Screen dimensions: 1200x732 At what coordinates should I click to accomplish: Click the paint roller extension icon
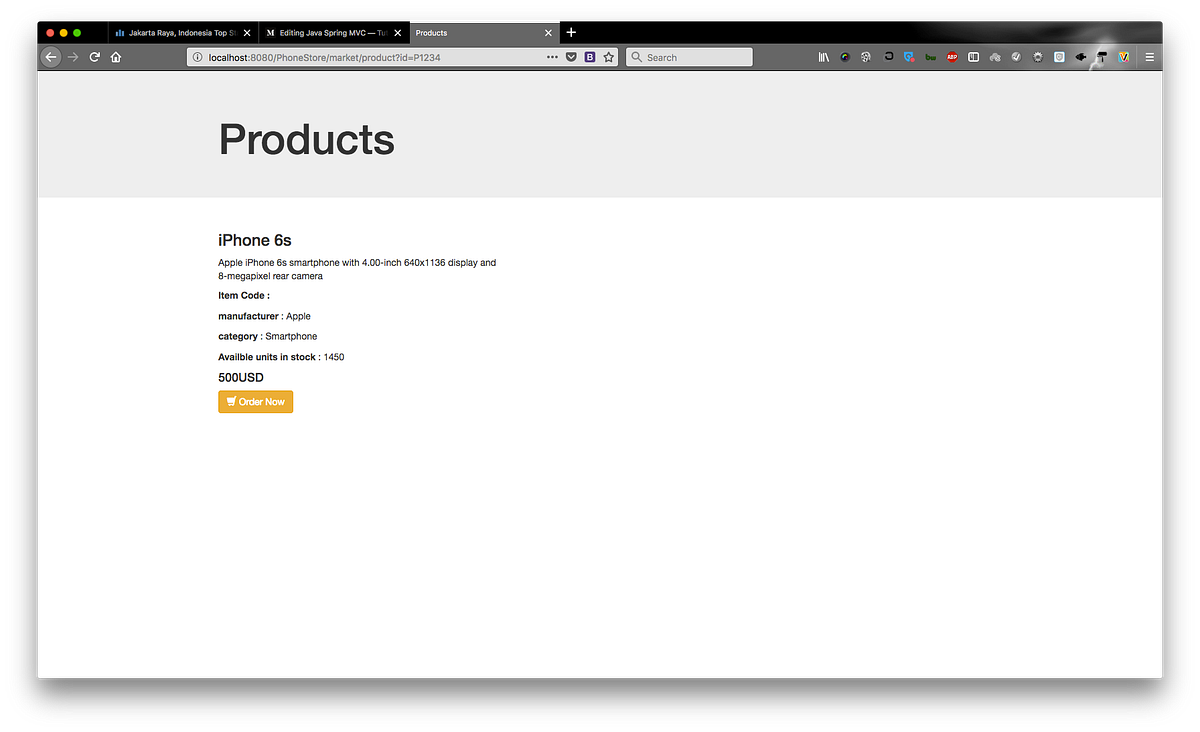1102,57
